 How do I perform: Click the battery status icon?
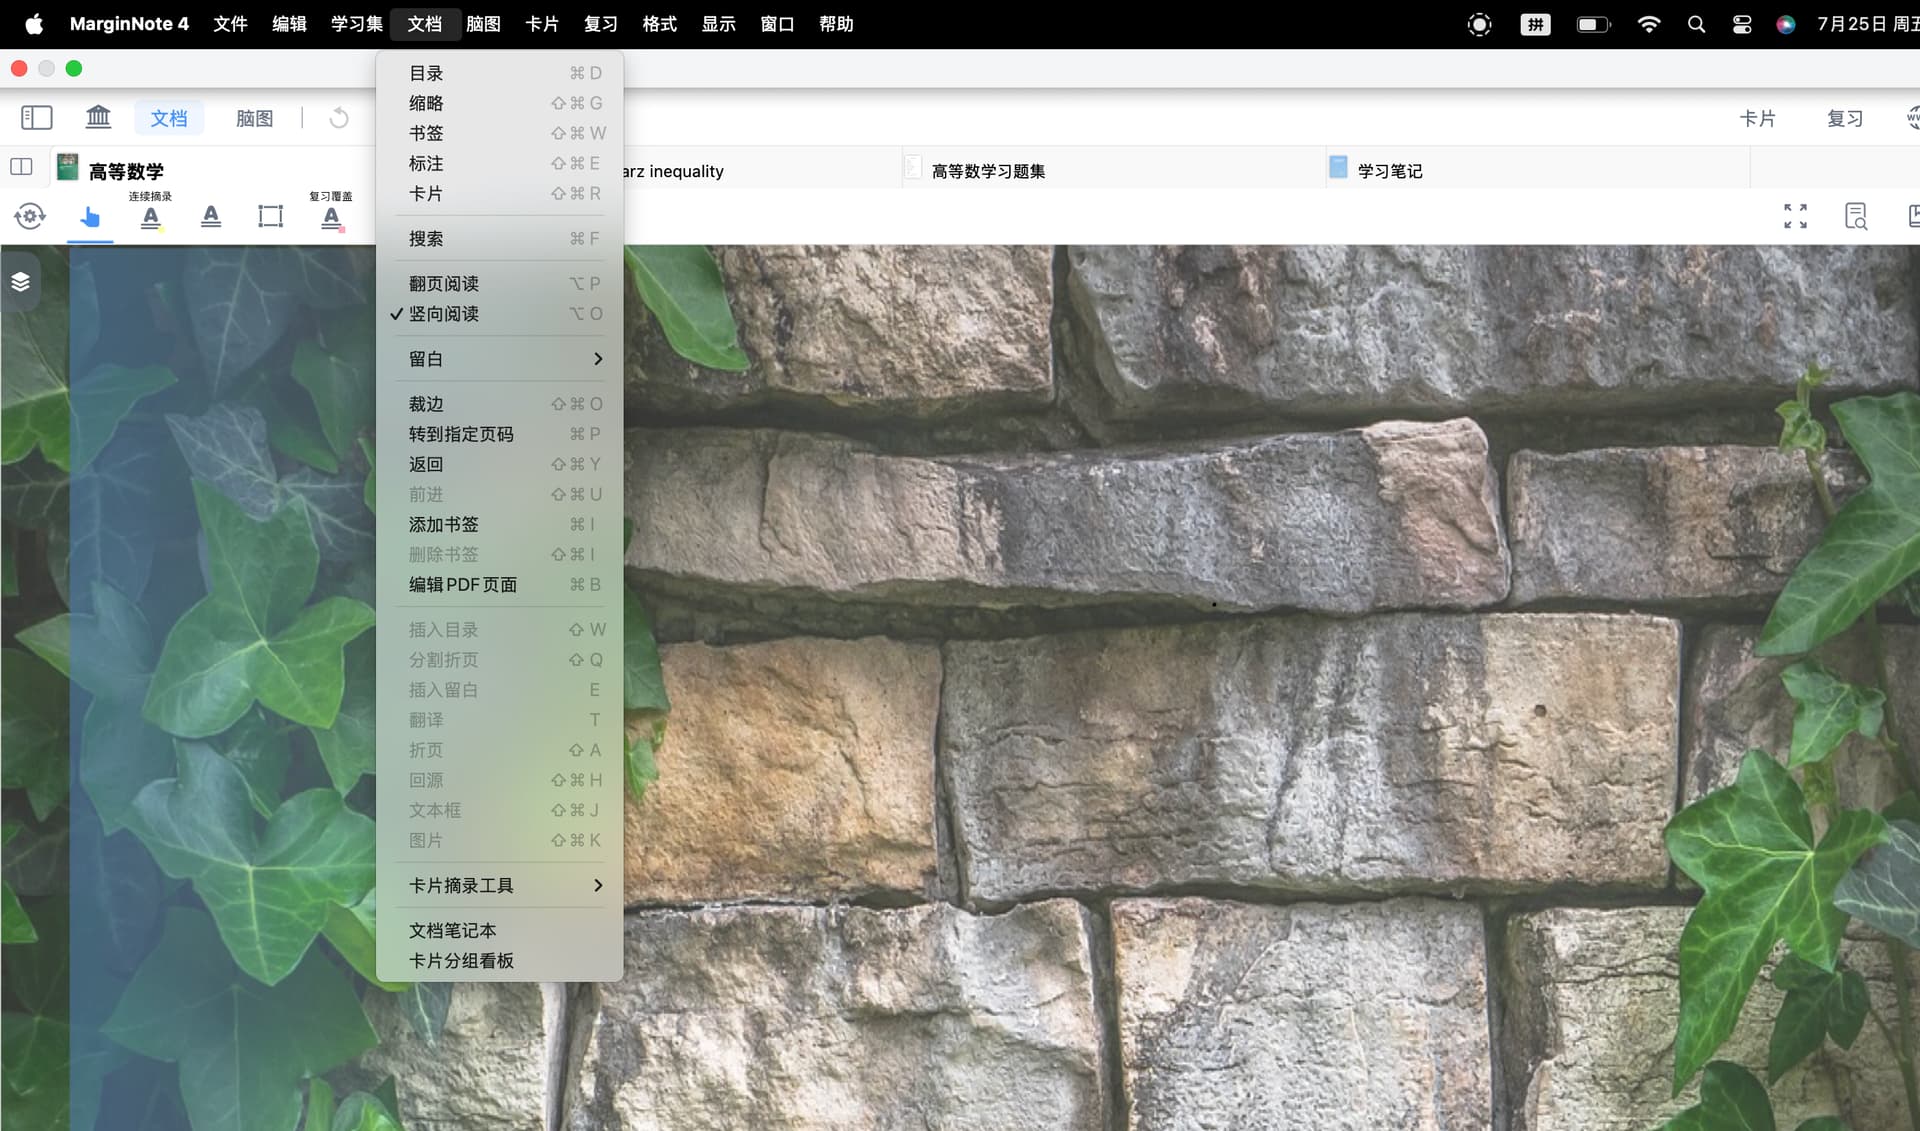(x=1593, y=24)
